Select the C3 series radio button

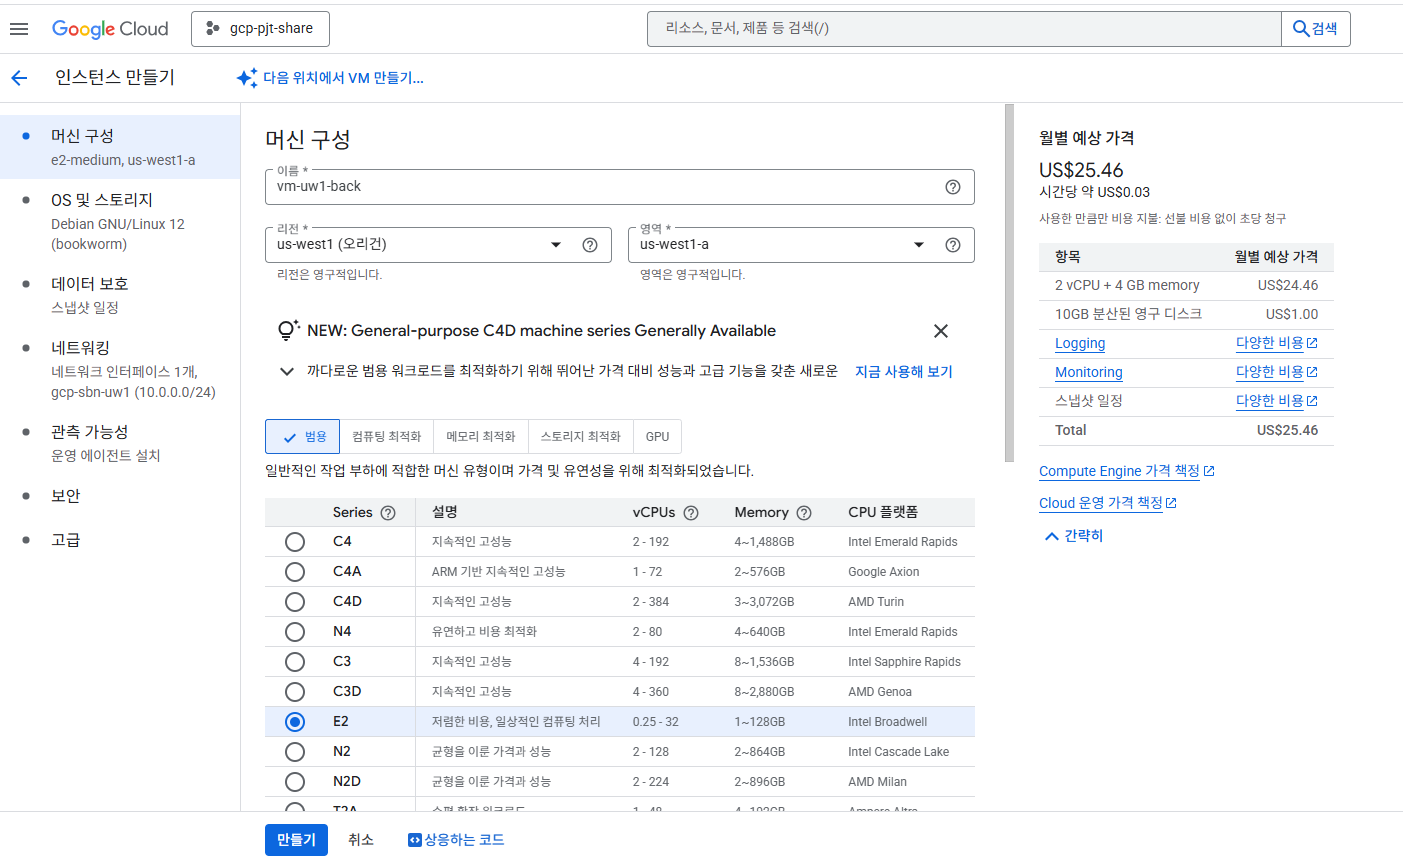click(295, 662)
